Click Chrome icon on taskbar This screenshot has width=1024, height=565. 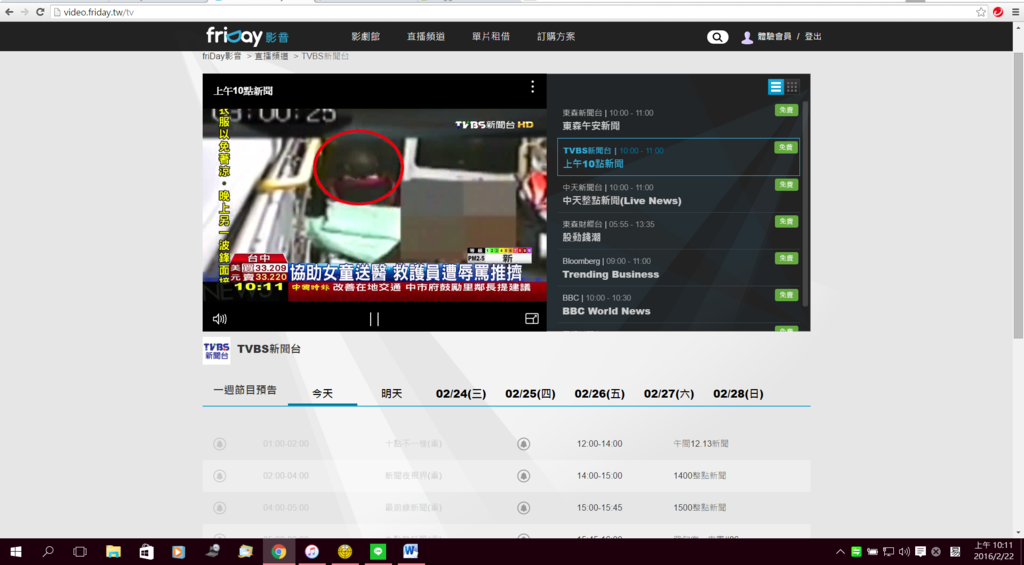tap(279, 552)
